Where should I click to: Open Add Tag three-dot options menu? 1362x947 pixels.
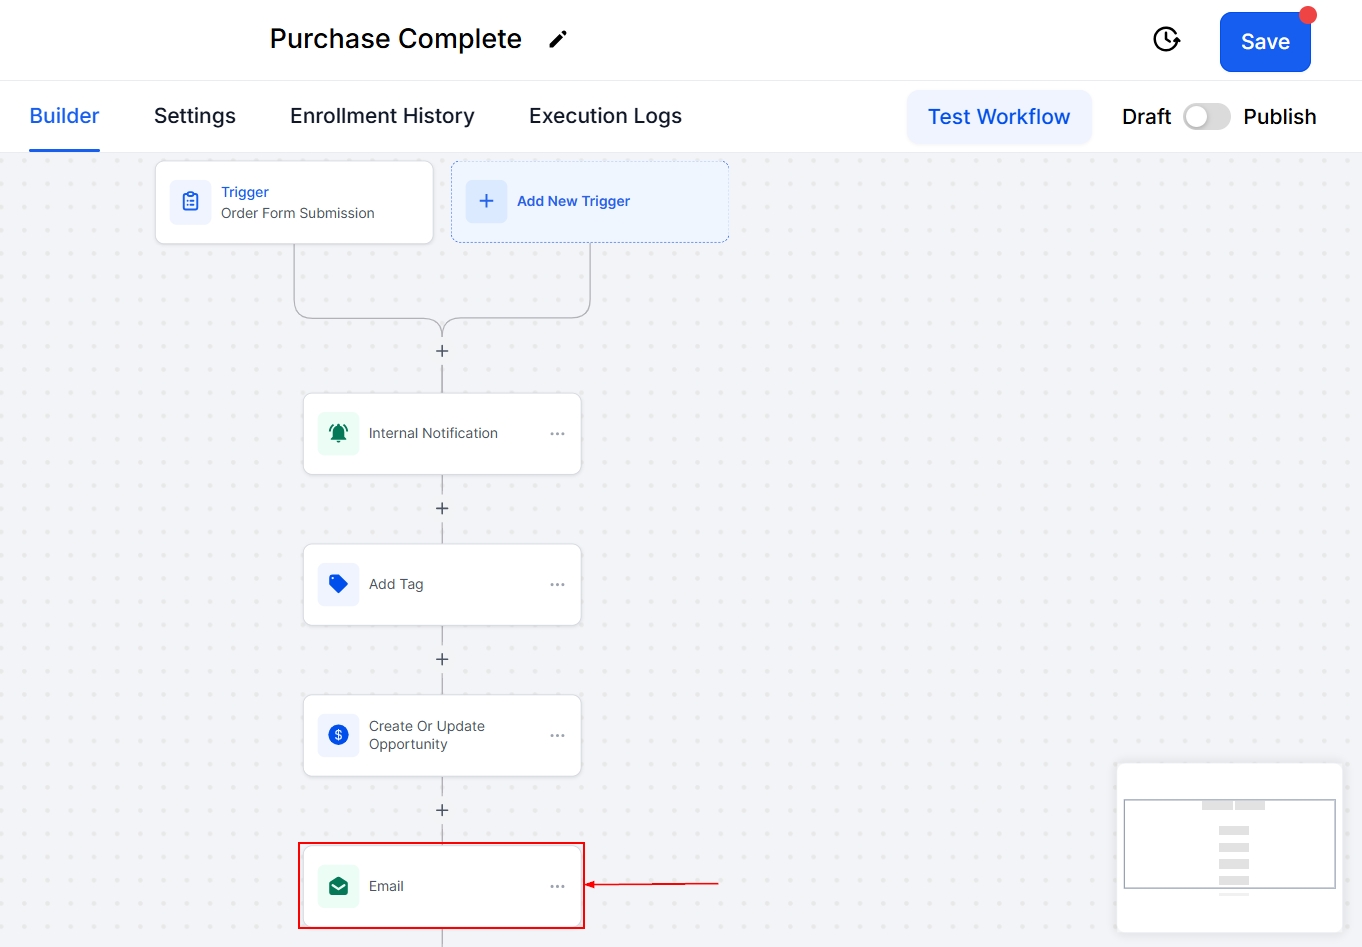pos(557,585)
